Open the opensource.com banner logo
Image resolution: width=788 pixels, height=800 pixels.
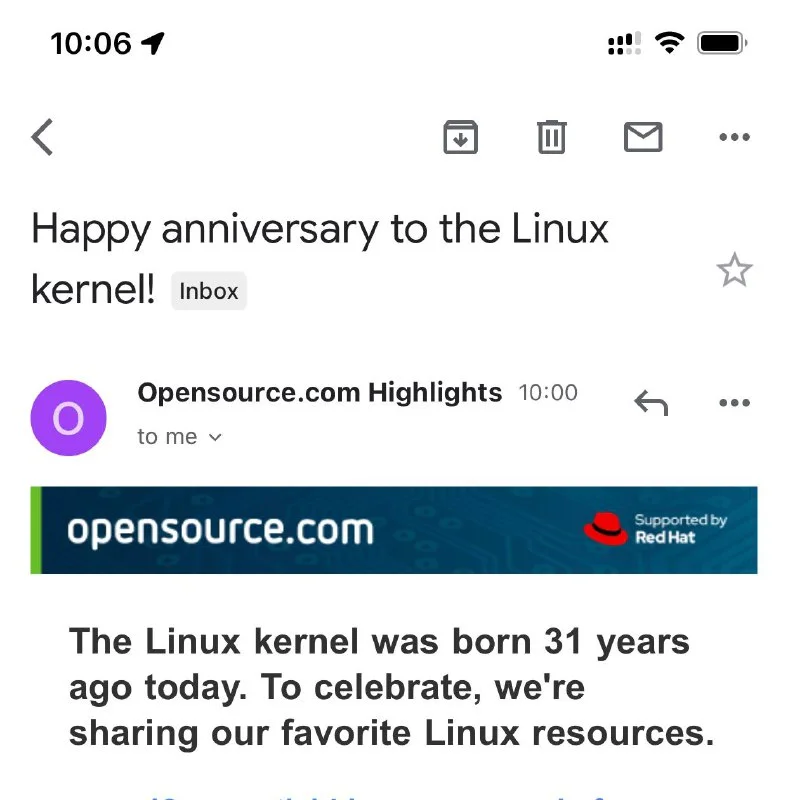(x=220, y=530)
